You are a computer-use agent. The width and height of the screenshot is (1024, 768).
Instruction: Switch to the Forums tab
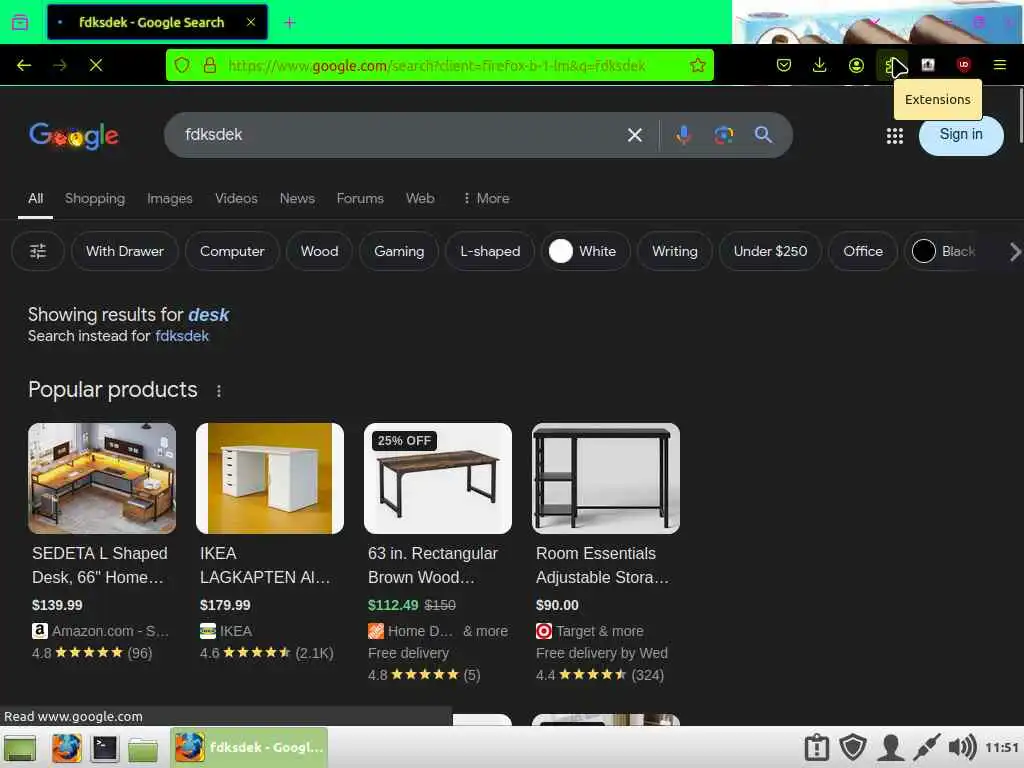pyautogui.click(x=360, y=198)
